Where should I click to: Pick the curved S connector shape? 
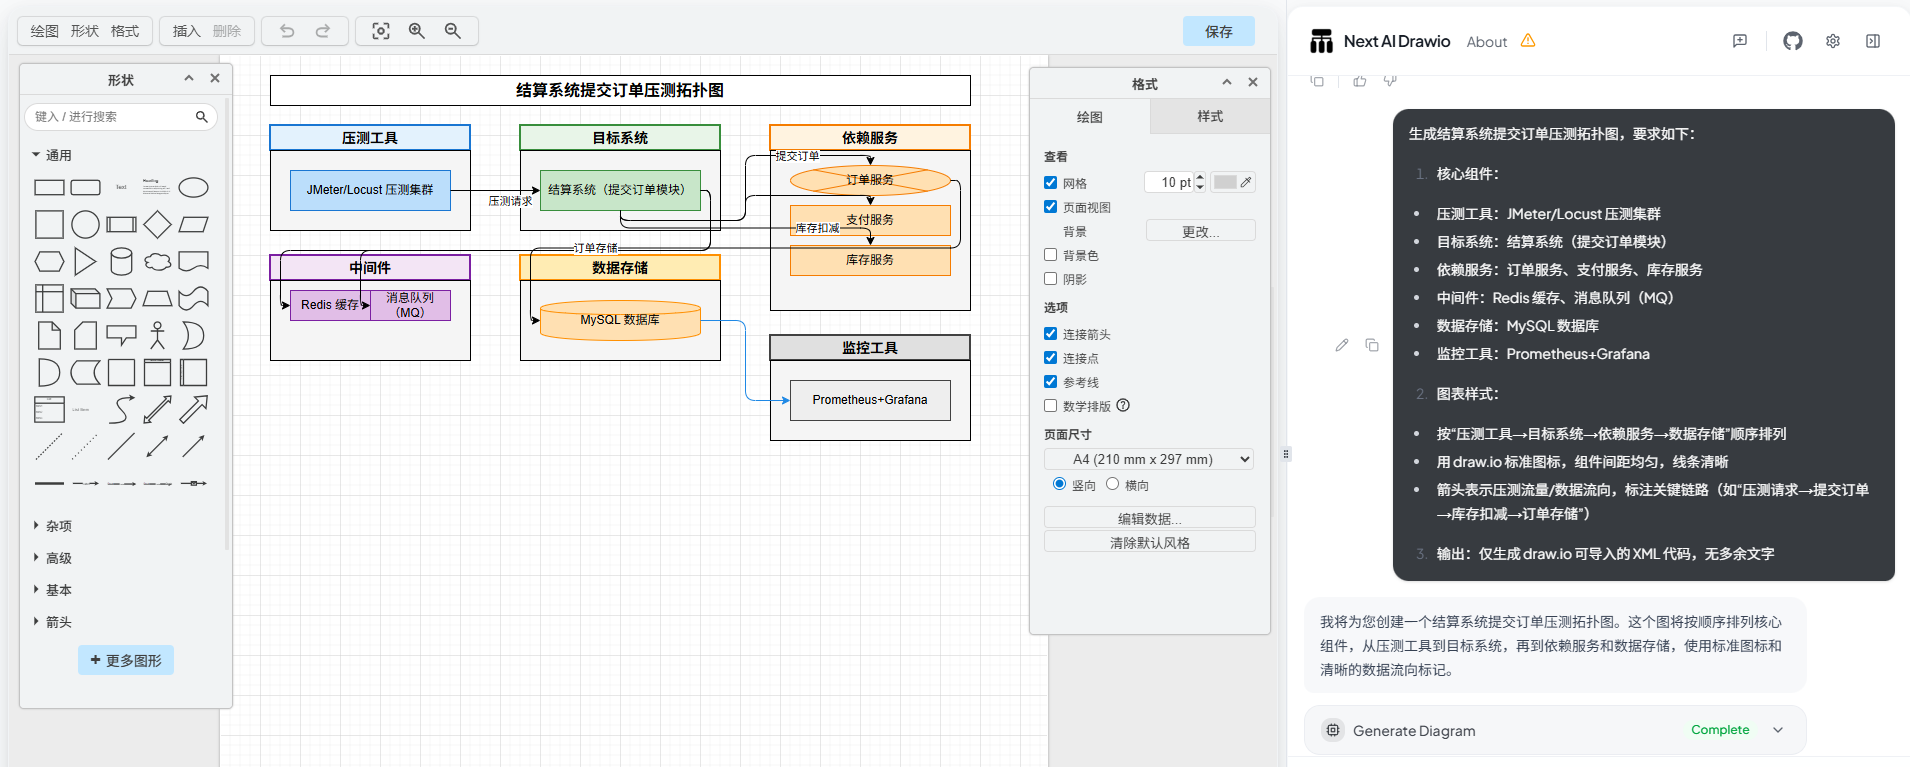[121, 409]
